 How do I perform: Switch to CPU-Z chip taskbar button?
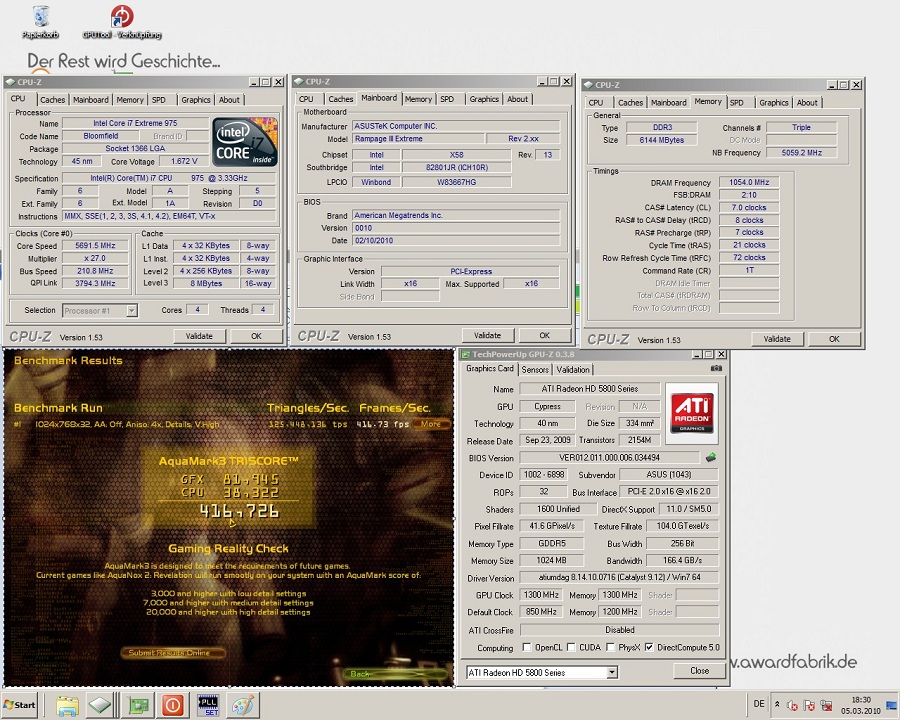(100, 705)
